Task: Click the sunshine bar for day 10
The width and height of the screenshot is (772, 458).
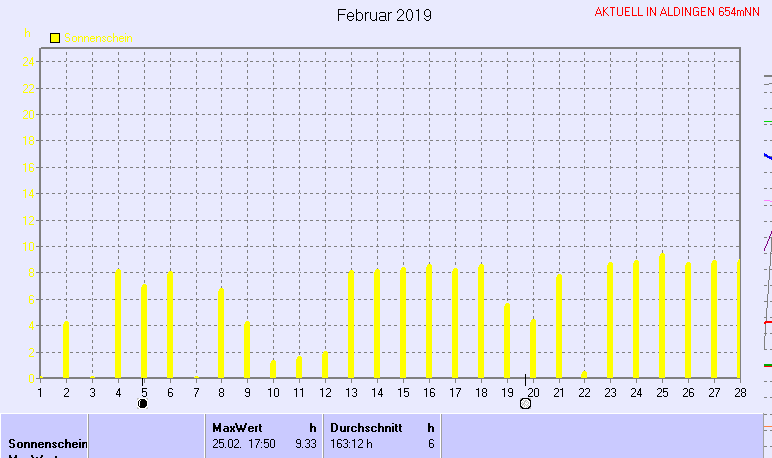Action: pos(273,368)
